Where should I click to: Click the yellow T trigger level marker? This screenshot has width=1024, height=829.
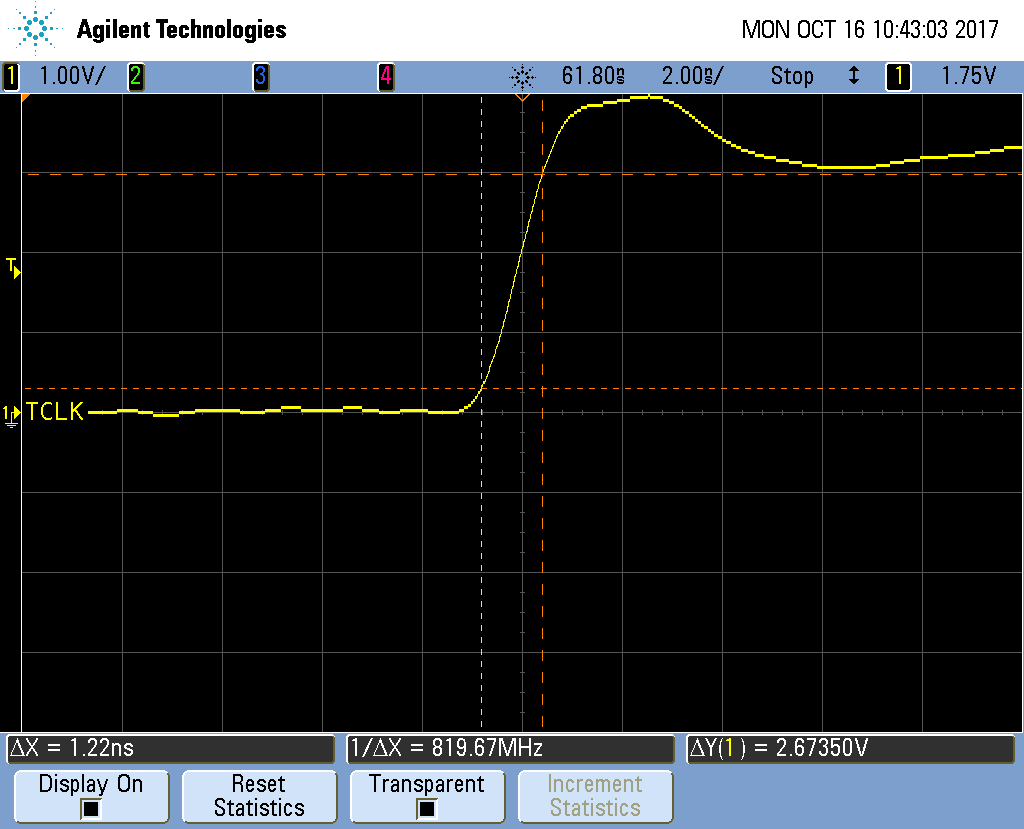[x=12, y=266]
